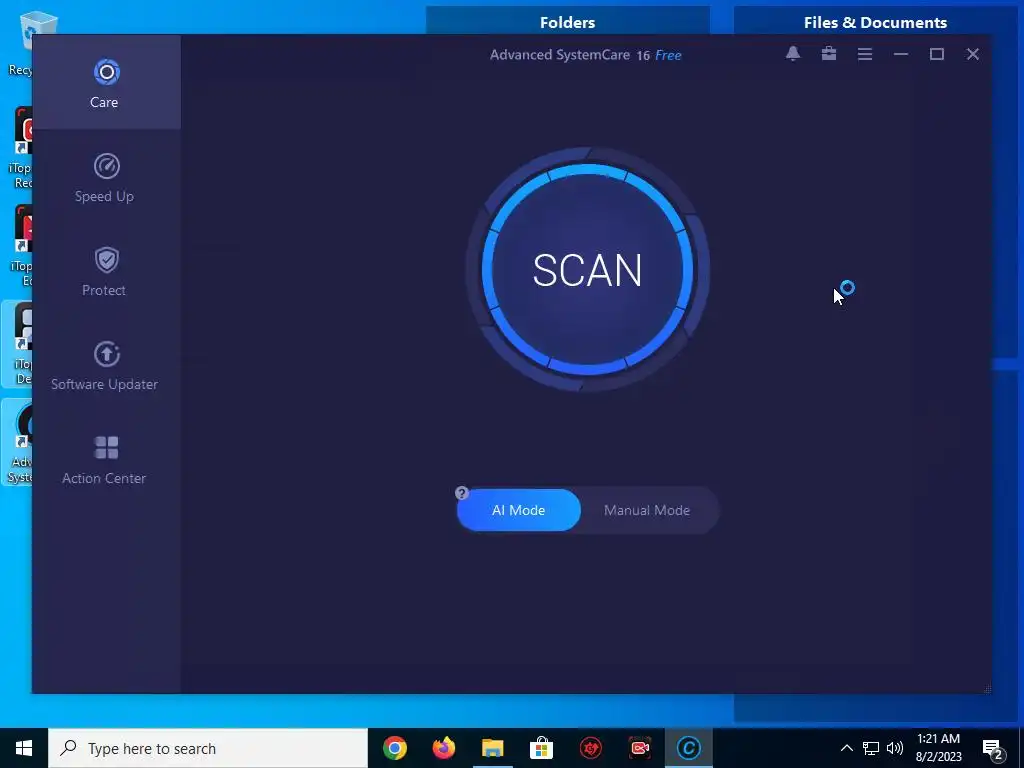The width and height of the screenshot is (1024, 768).
Task: Open the taskbar clock and date
Action: pyautogui.click(x=938, y=748)
